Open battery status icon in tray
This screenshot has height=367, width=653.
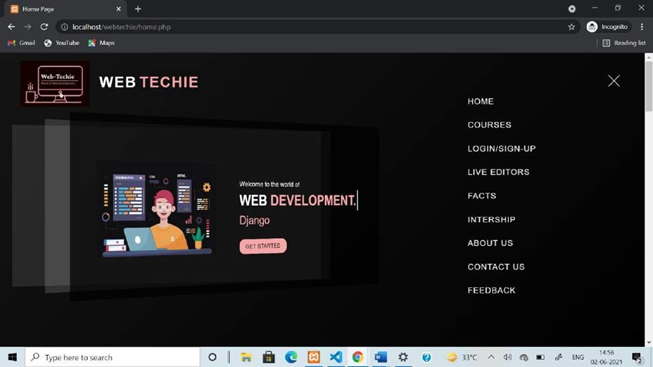point(541,357)
